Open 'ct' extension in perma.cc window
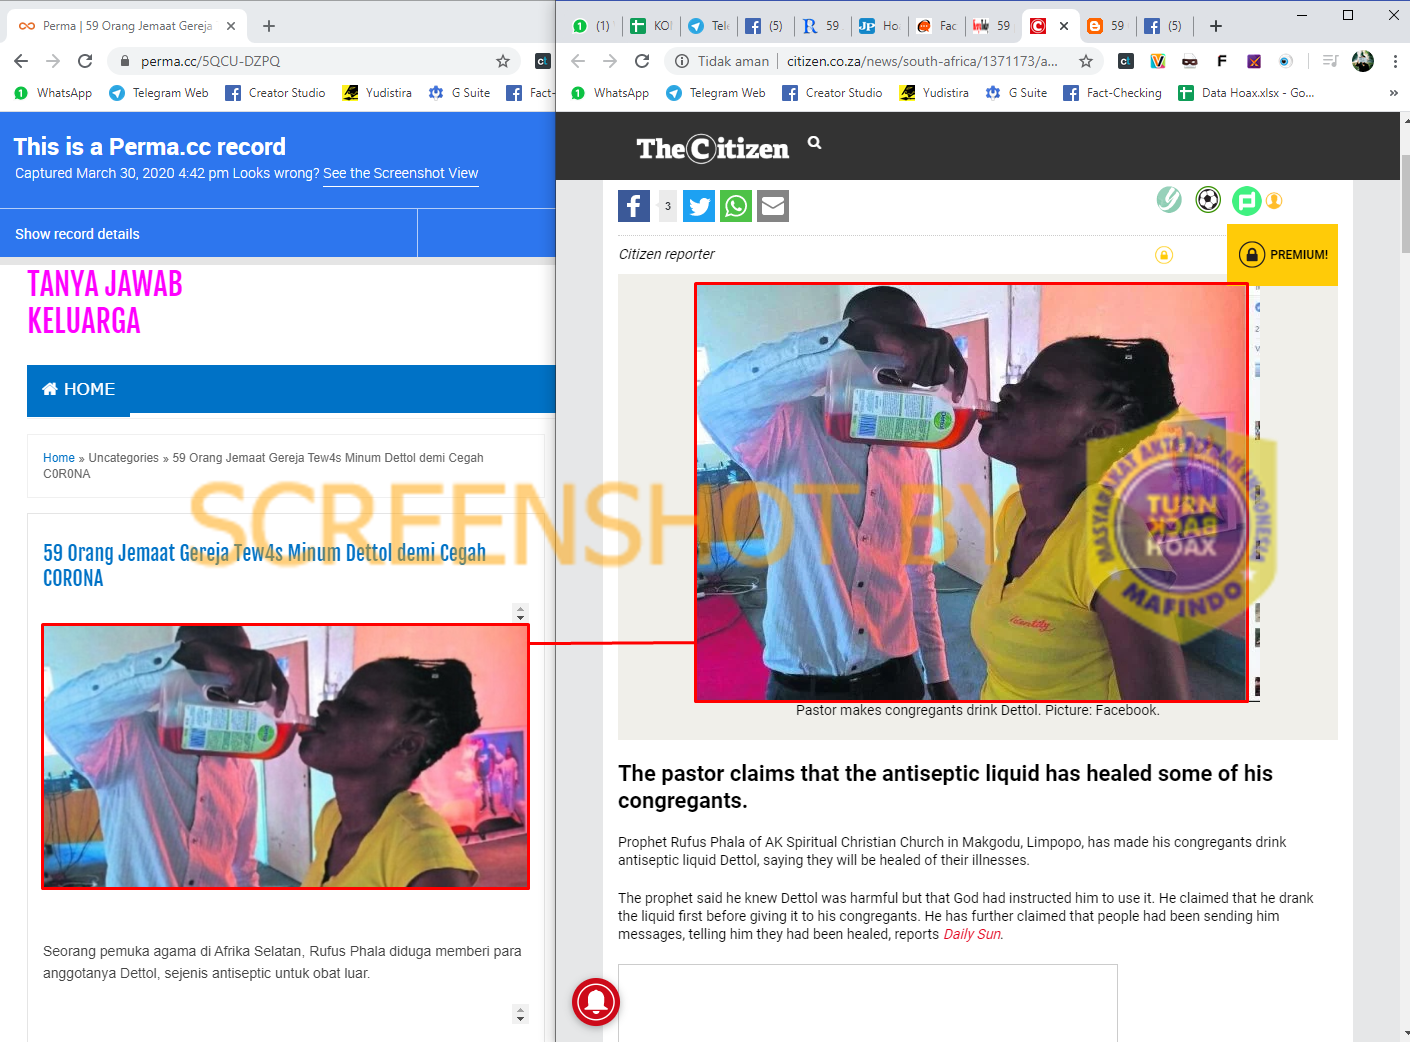This screenshot has height=1042, width=1410. tap(543, 61)
